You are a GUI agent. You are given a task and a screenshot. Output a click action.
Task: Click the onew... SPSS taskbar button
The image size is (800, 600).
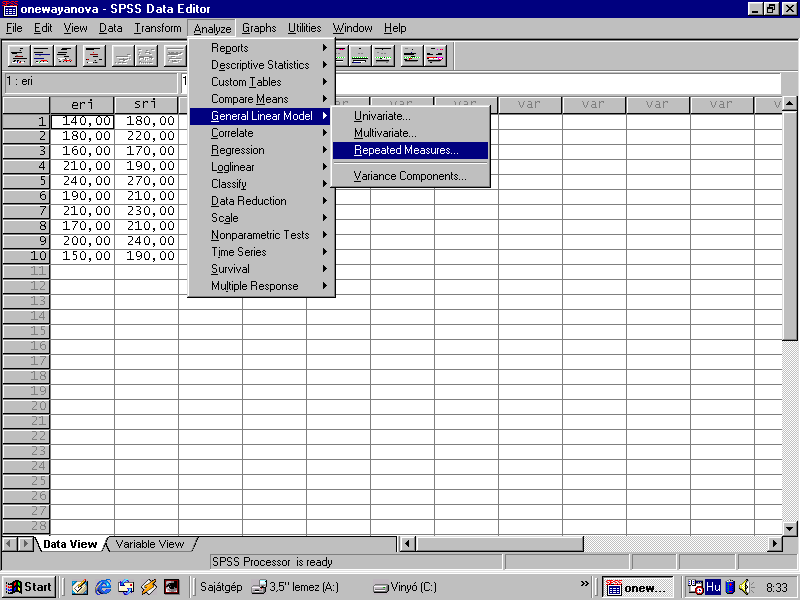pos(637,587)
